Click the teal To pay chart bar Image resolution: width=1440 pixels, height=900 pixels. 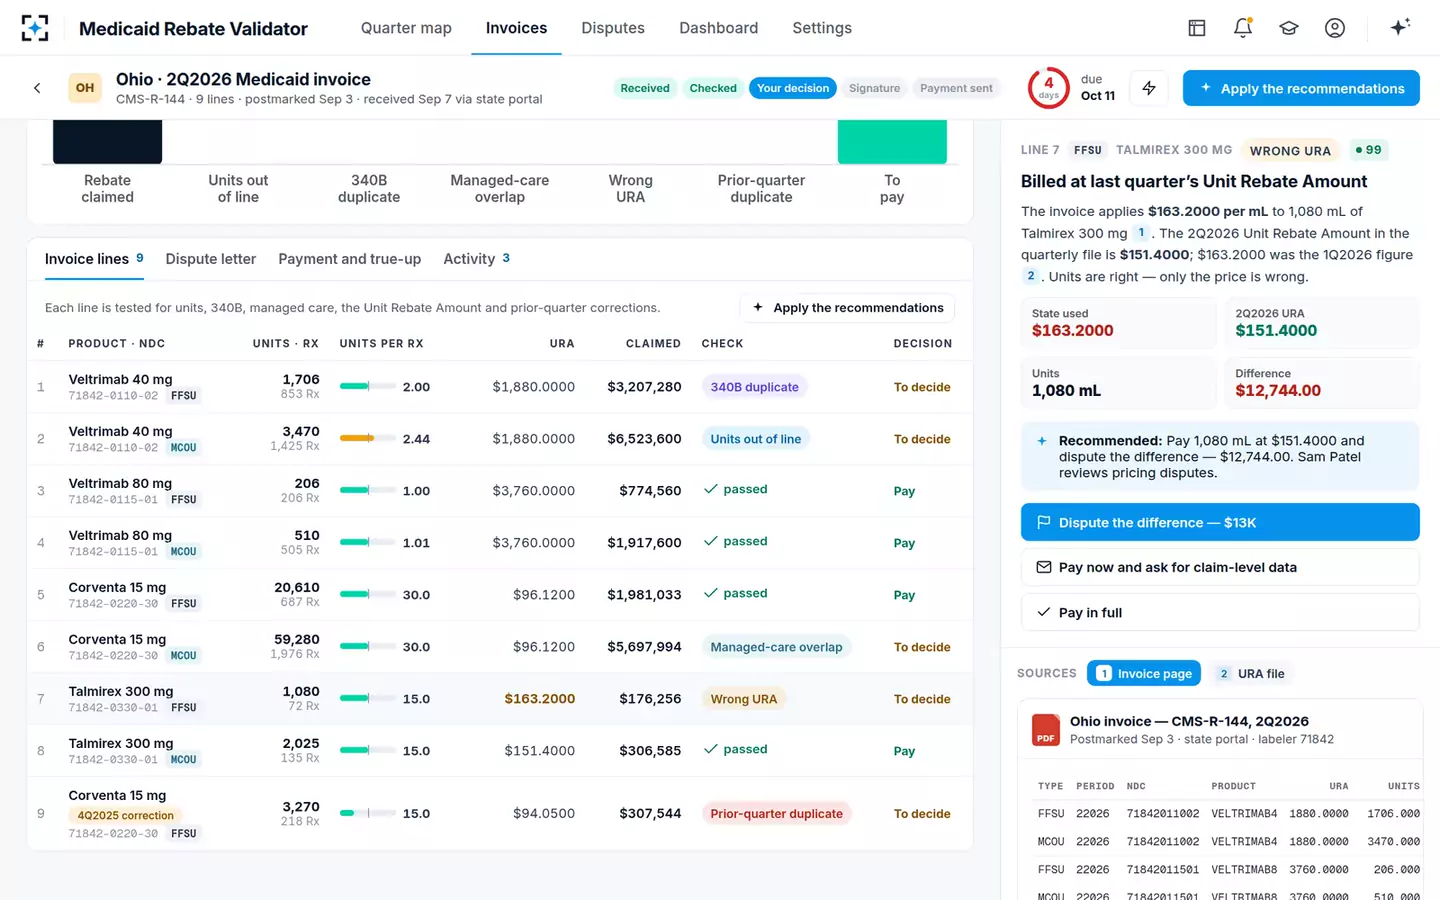pyautogui.click(x=892, y=141)
